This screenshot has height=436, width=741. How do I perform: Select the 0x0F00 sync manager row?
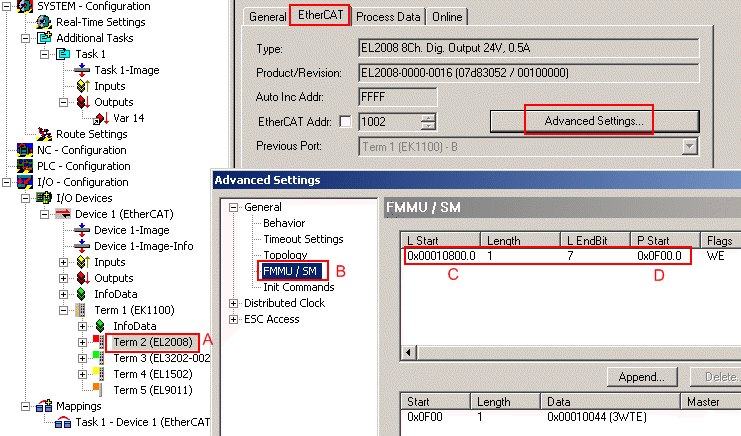(569, 417)
